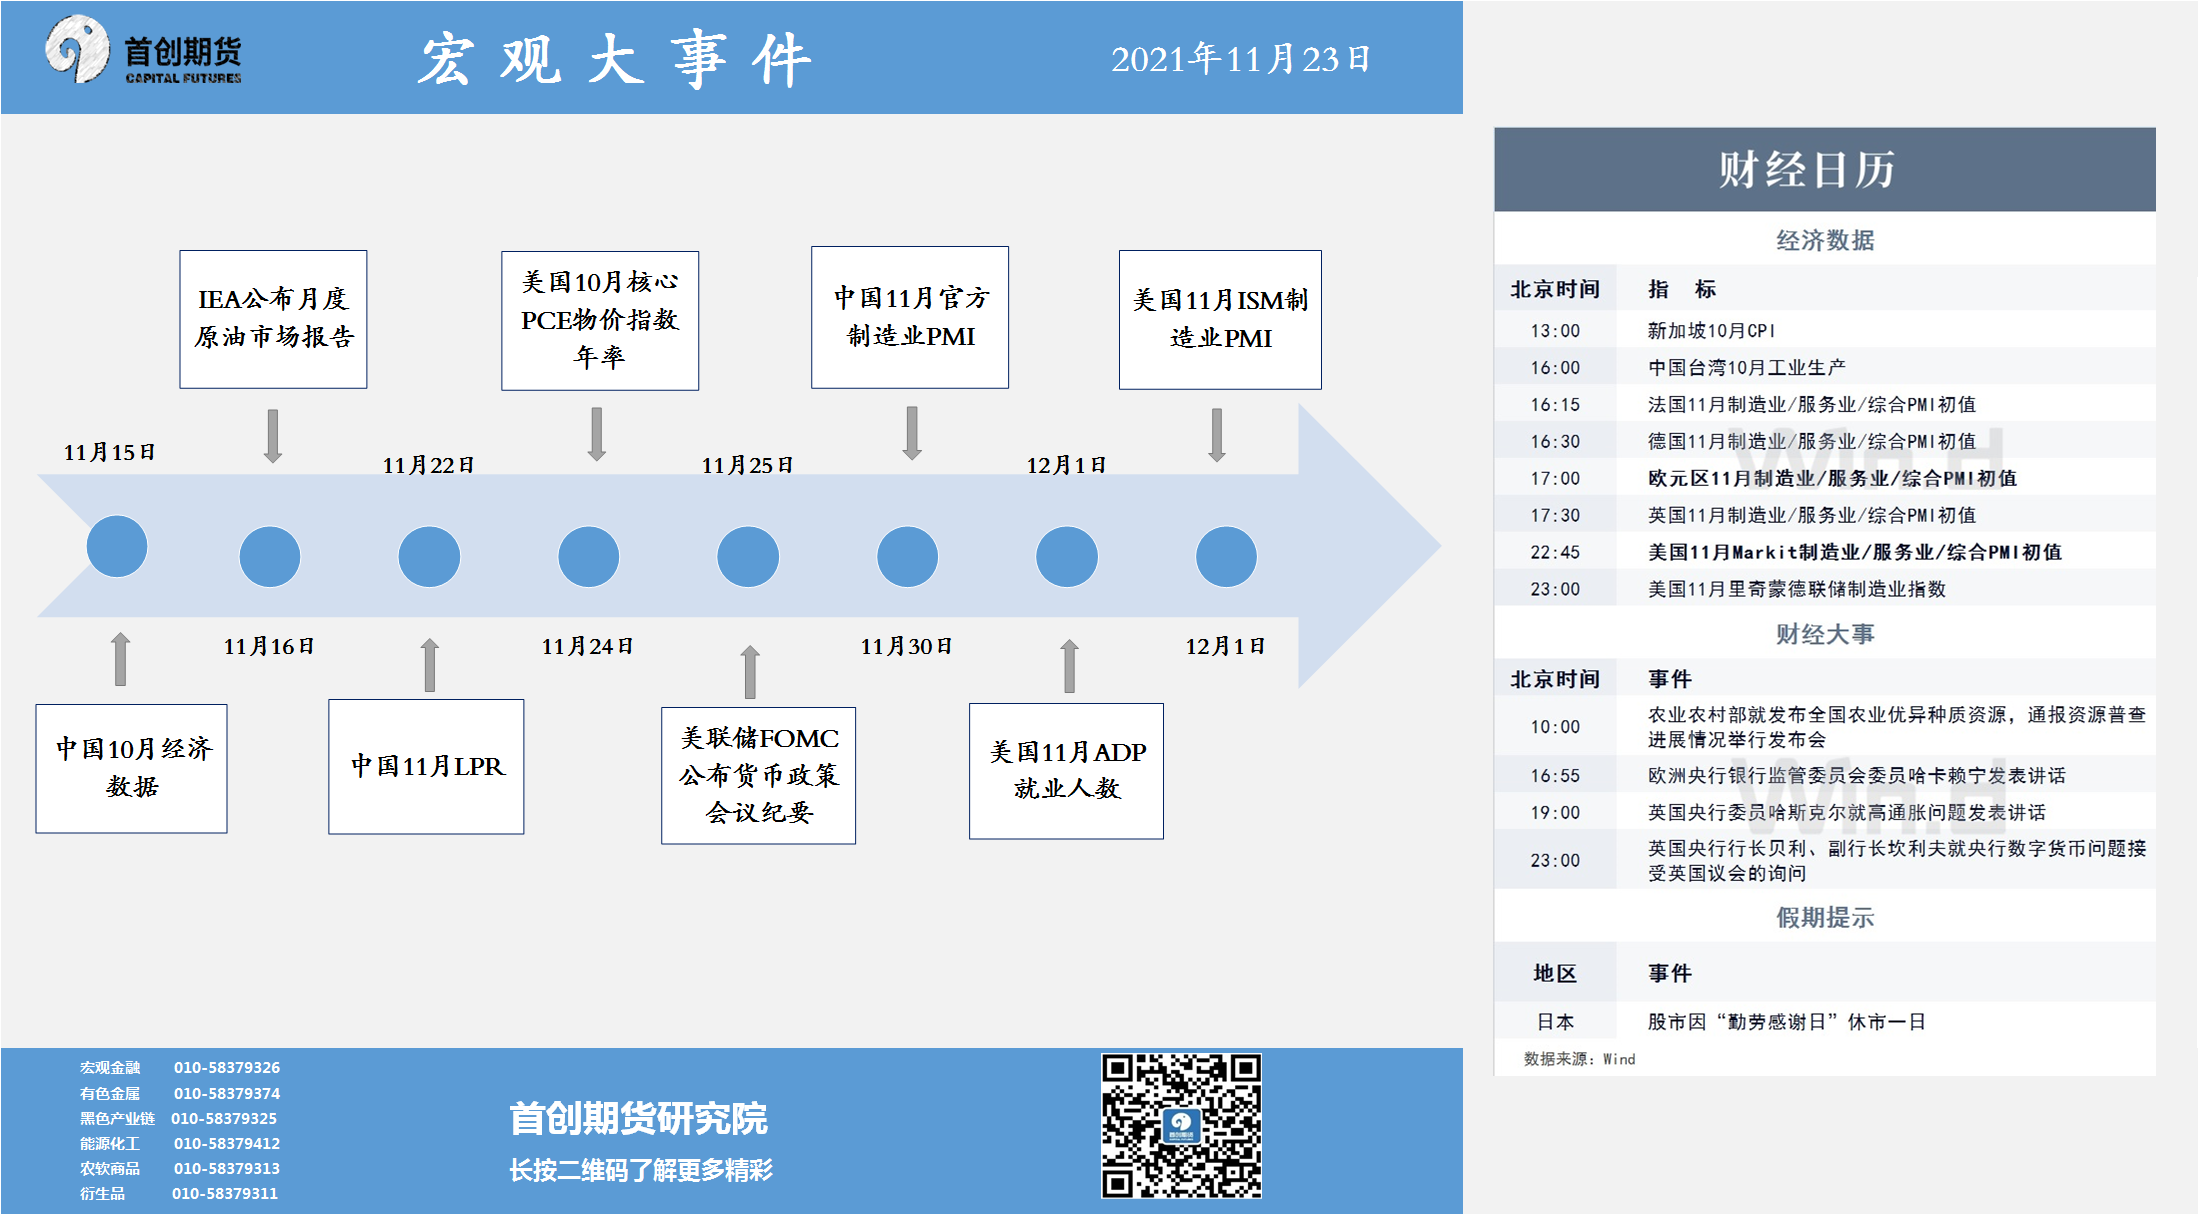The width and height of the screenshot is (2199, 1215).
Task: Click the 13:00 time cell
Action: pyautogui.click(x=1555, y=330)
